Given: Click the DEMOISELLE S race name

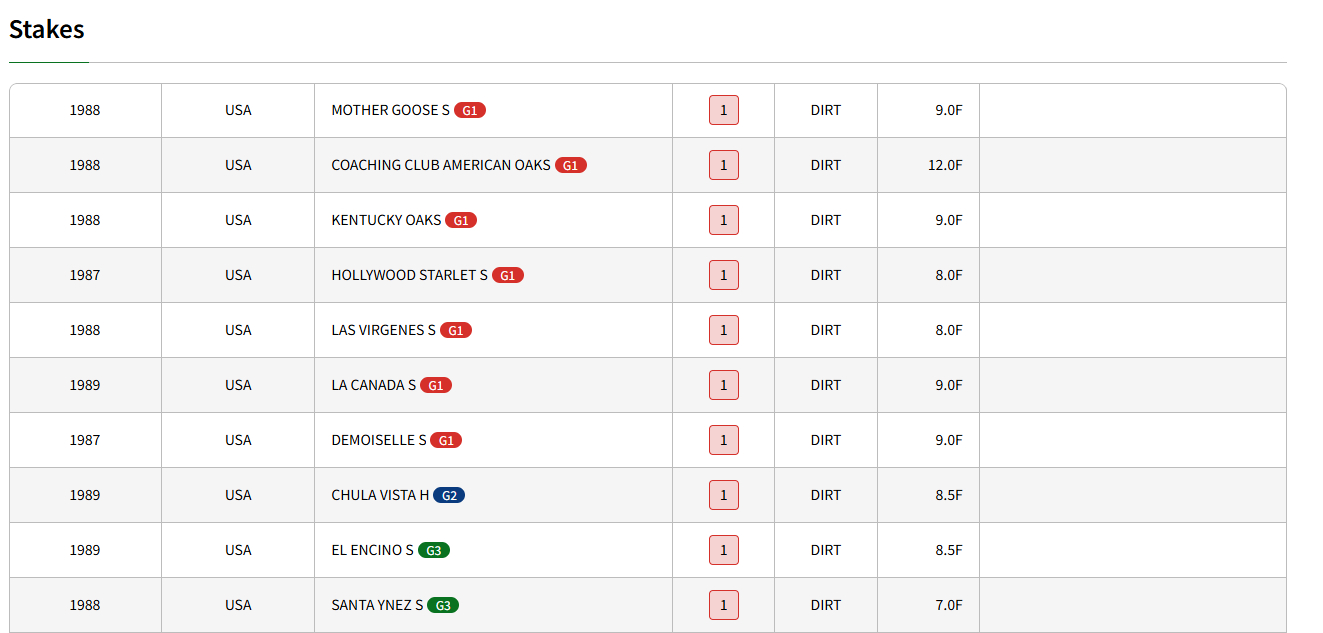Looking at the screenshot, I should point(379,440).
